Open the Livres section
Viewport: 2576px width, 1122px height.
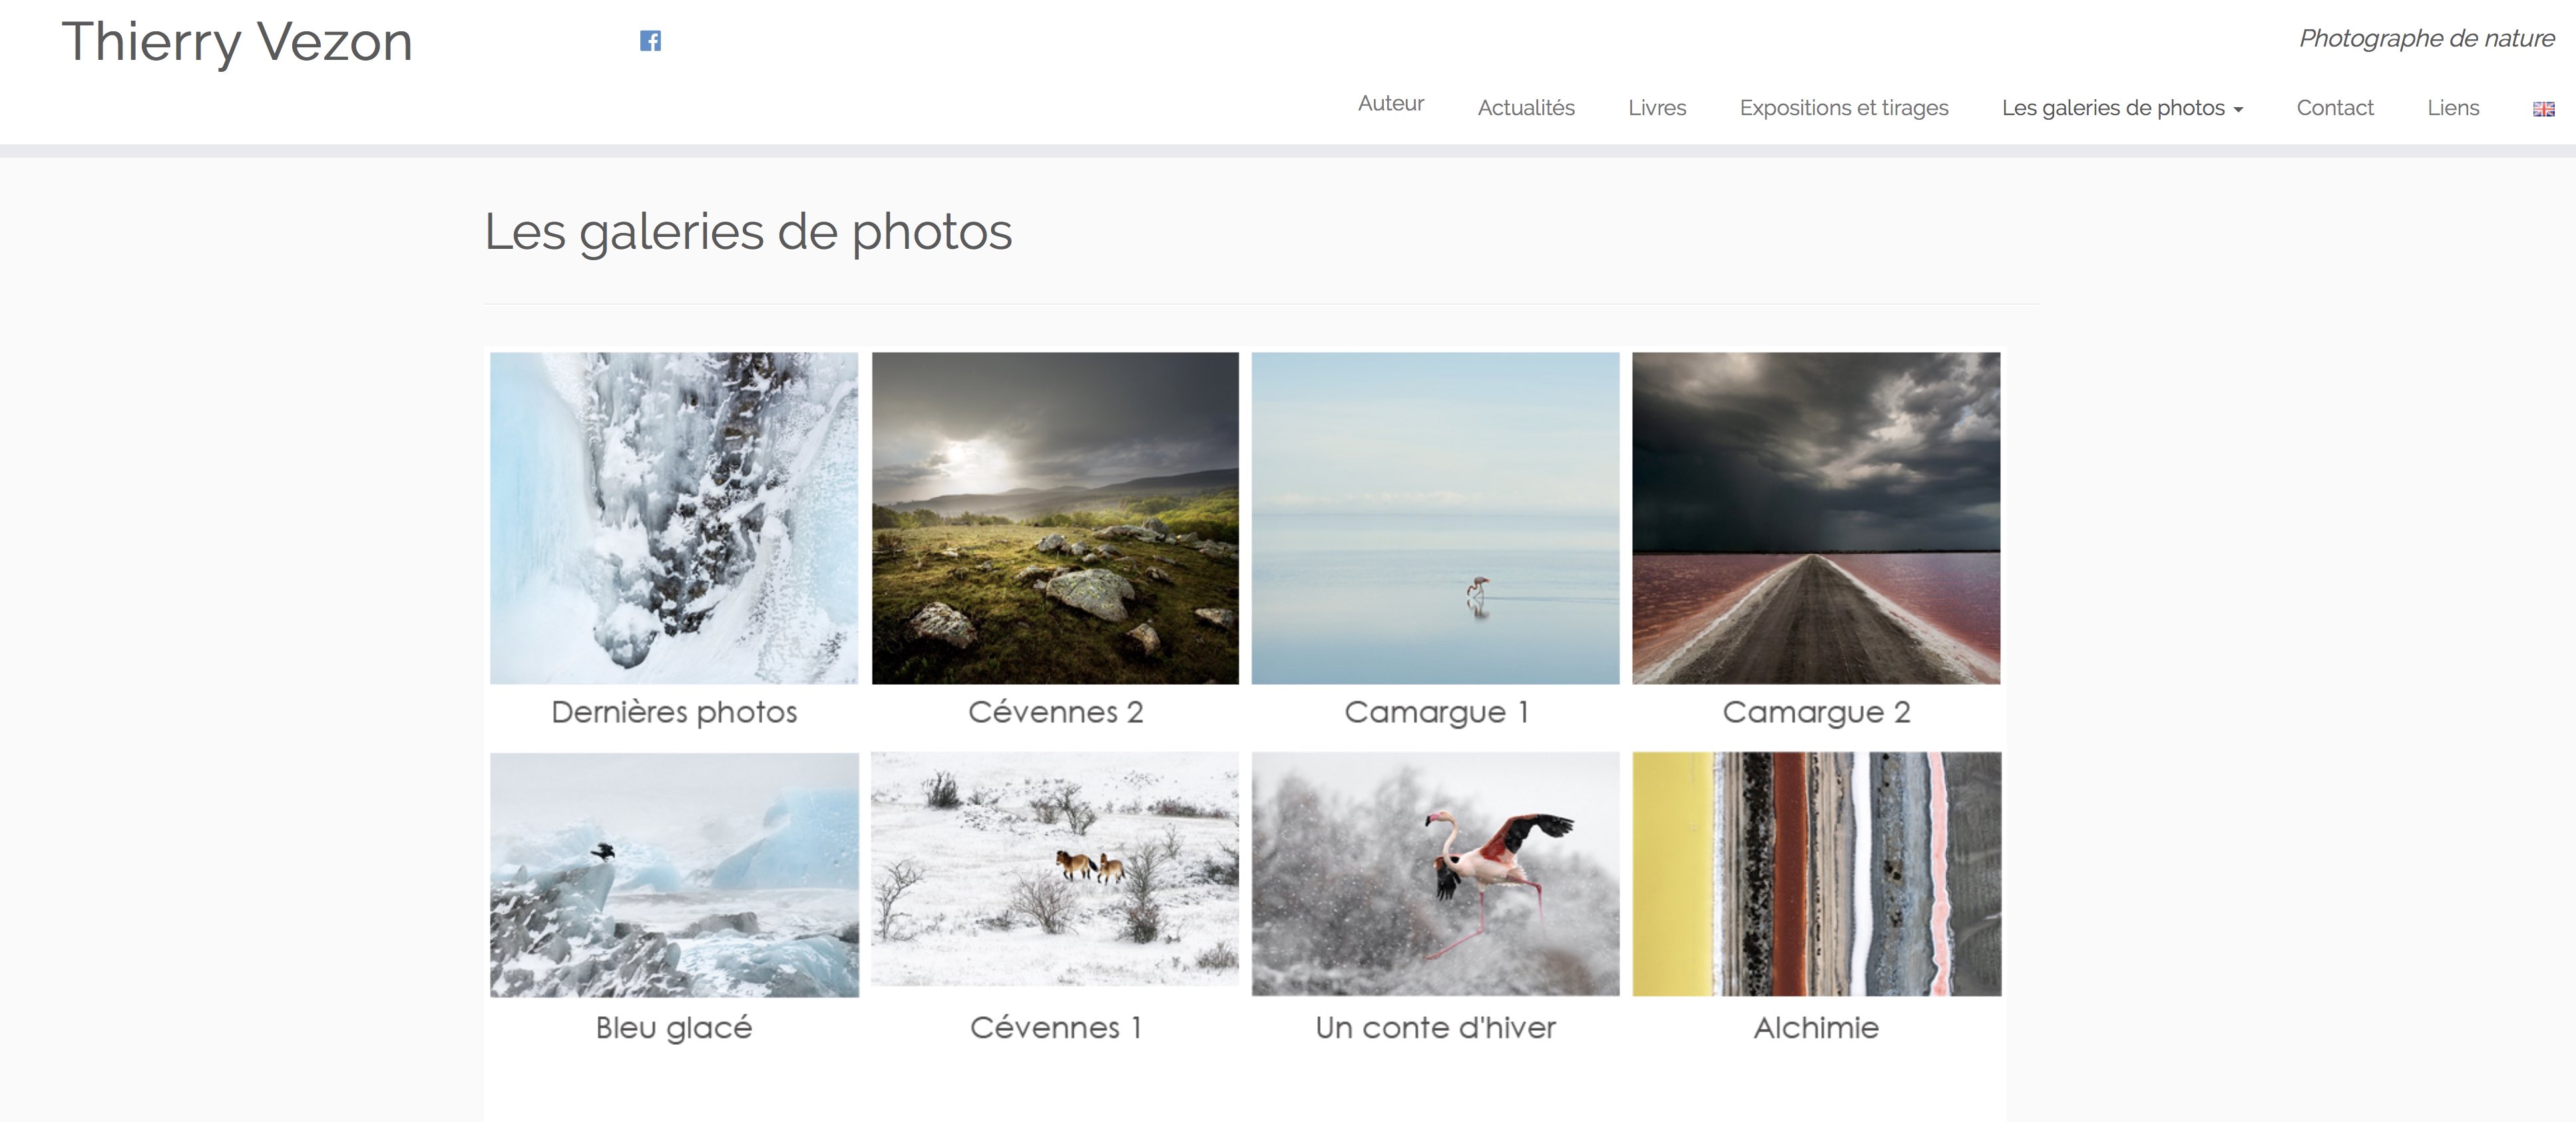pyautogui.click(x=1657, y=108)
